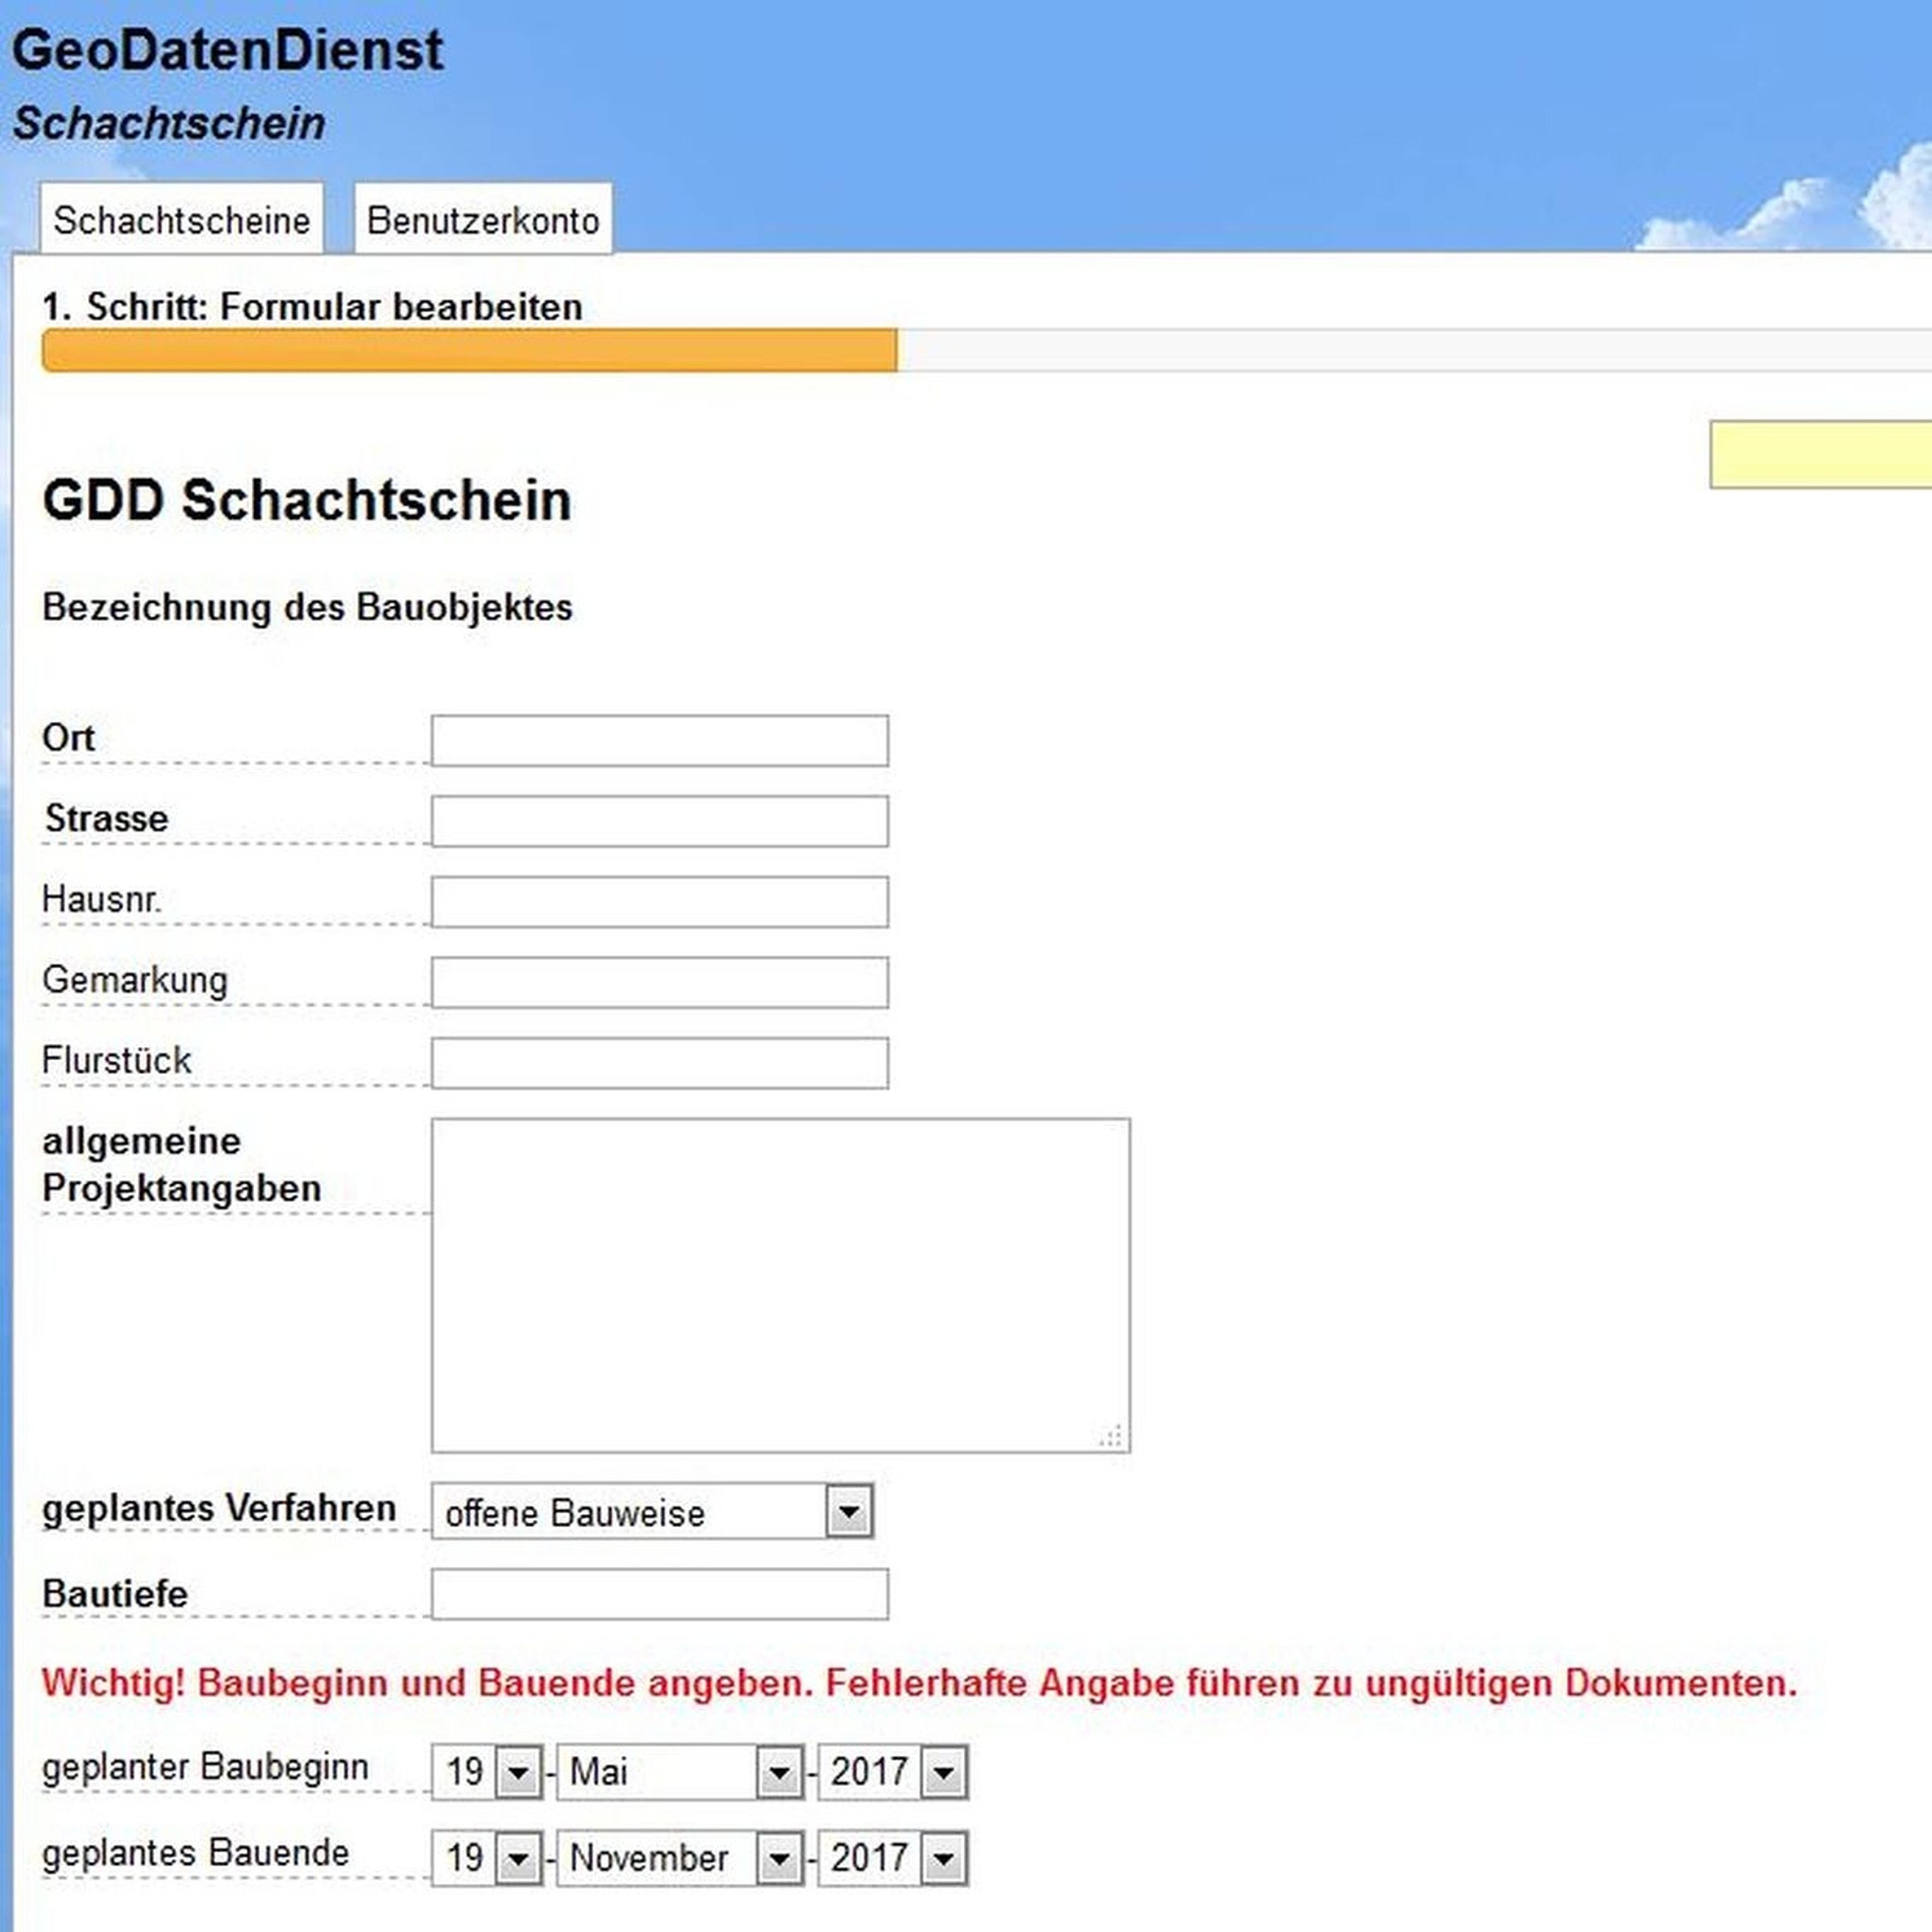Open the Baubeginn year dropdown
Screen dimensions: 1932x1932
coord(893,1772)
